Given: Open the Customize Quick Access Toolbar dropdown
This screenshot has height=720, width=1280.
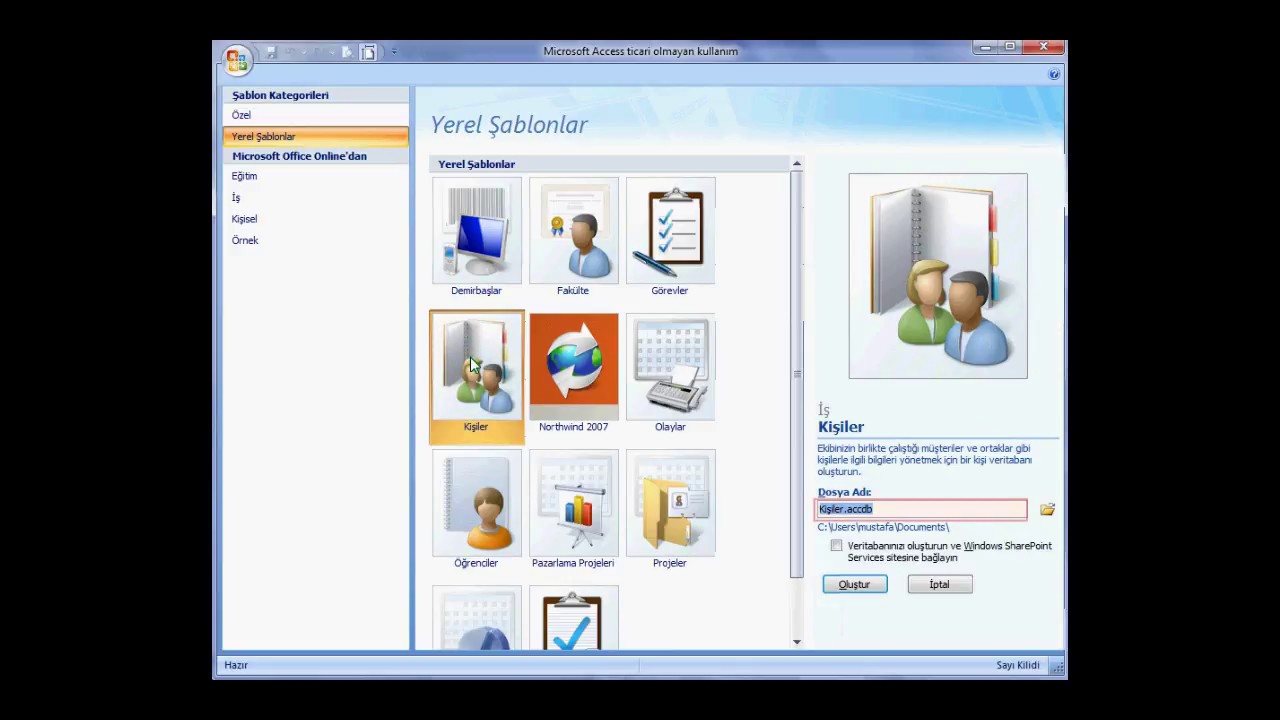Looking at the screenshot, I should click(x=394, y=52).
